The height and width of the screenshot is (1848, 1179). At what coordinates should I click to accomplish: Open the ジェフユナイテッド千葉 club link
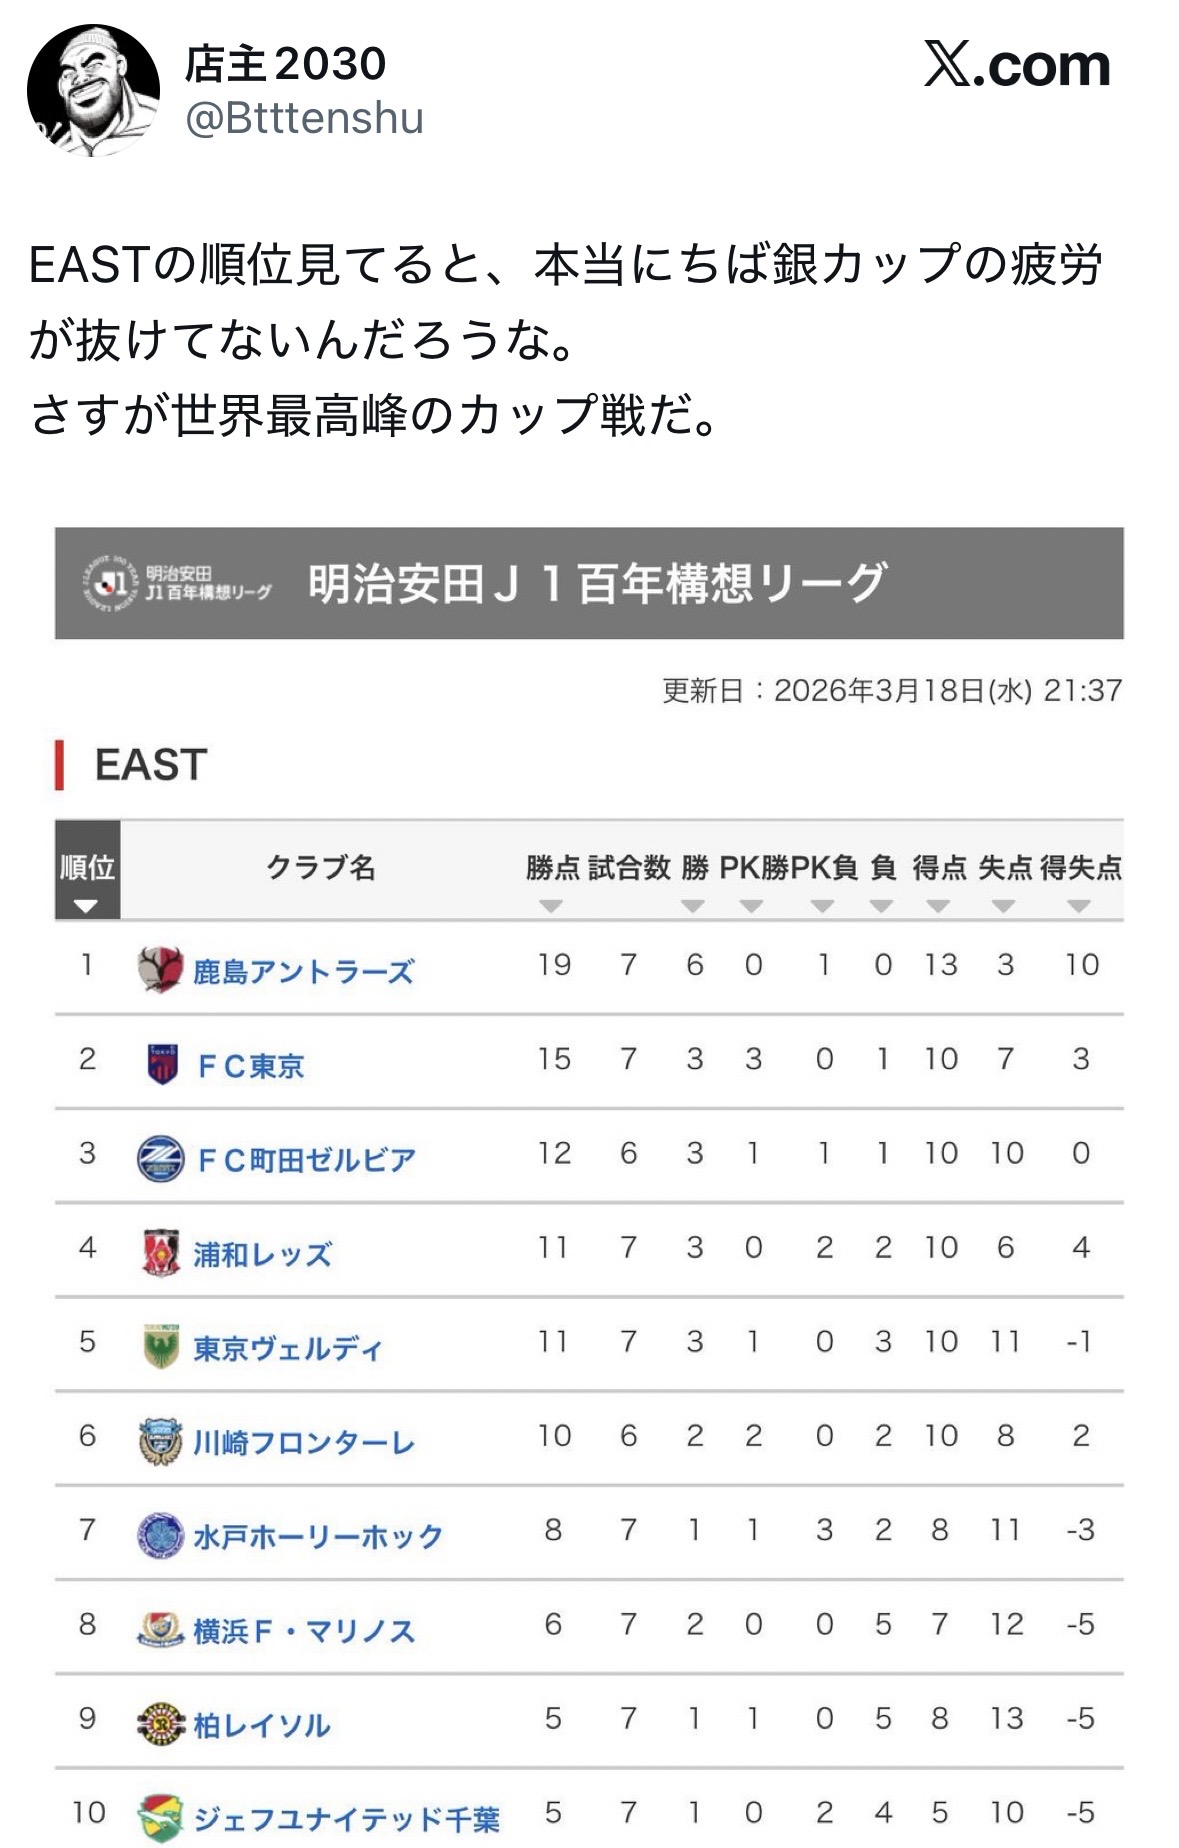pos(346,1817)
